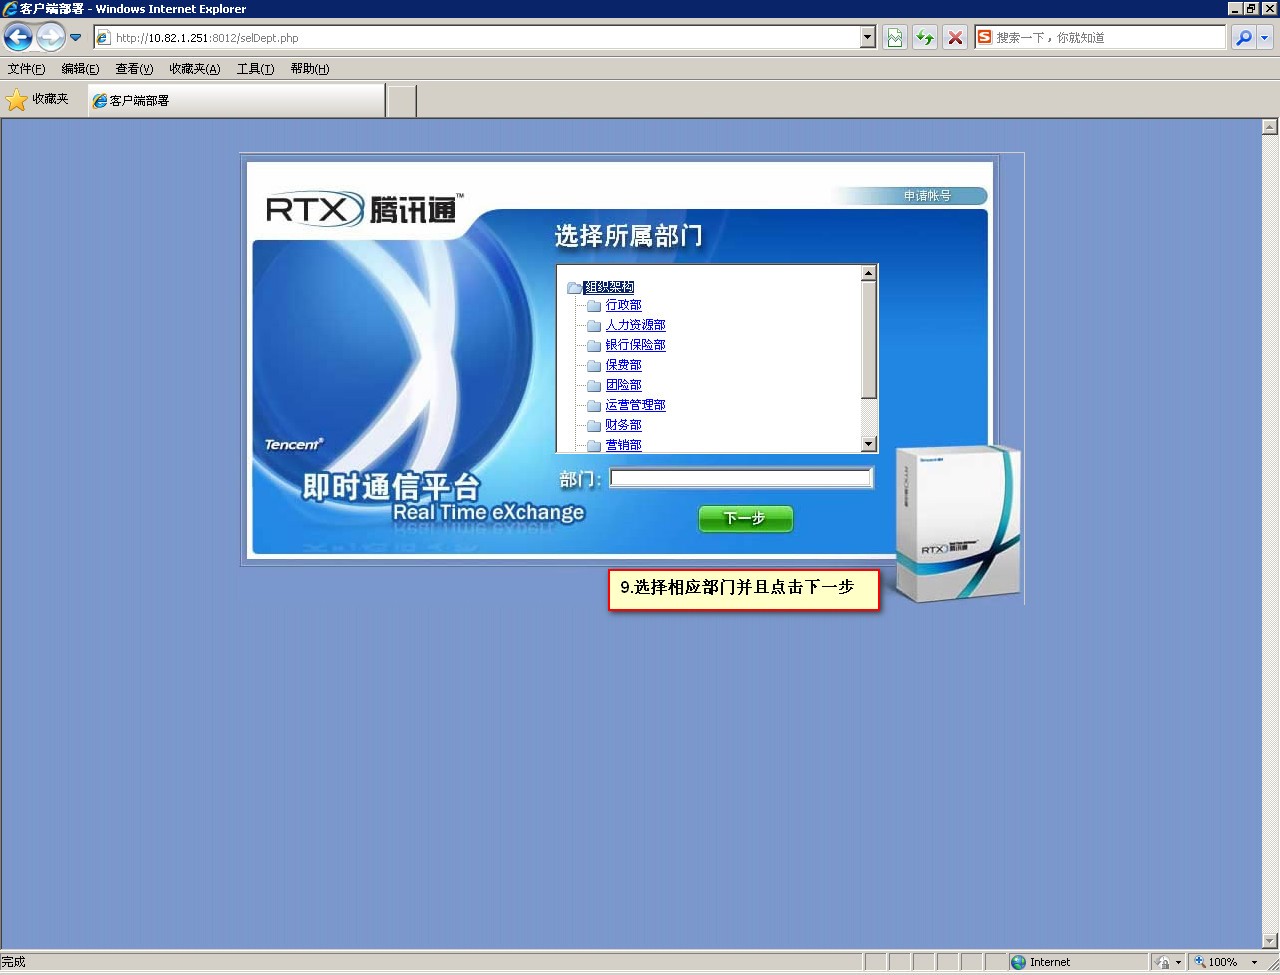Click the Refresh page icon
This screenshot has height=975, width=1280.
tap(925, 38)
